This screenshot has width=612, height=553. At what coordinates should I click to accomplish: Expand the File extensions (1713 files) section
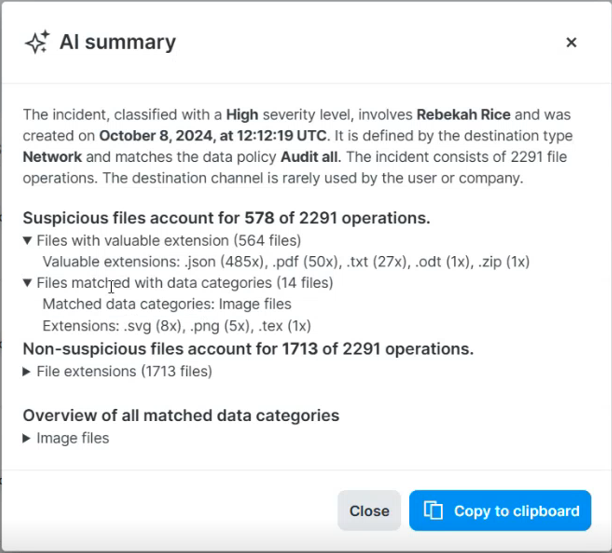click(27, 372)
